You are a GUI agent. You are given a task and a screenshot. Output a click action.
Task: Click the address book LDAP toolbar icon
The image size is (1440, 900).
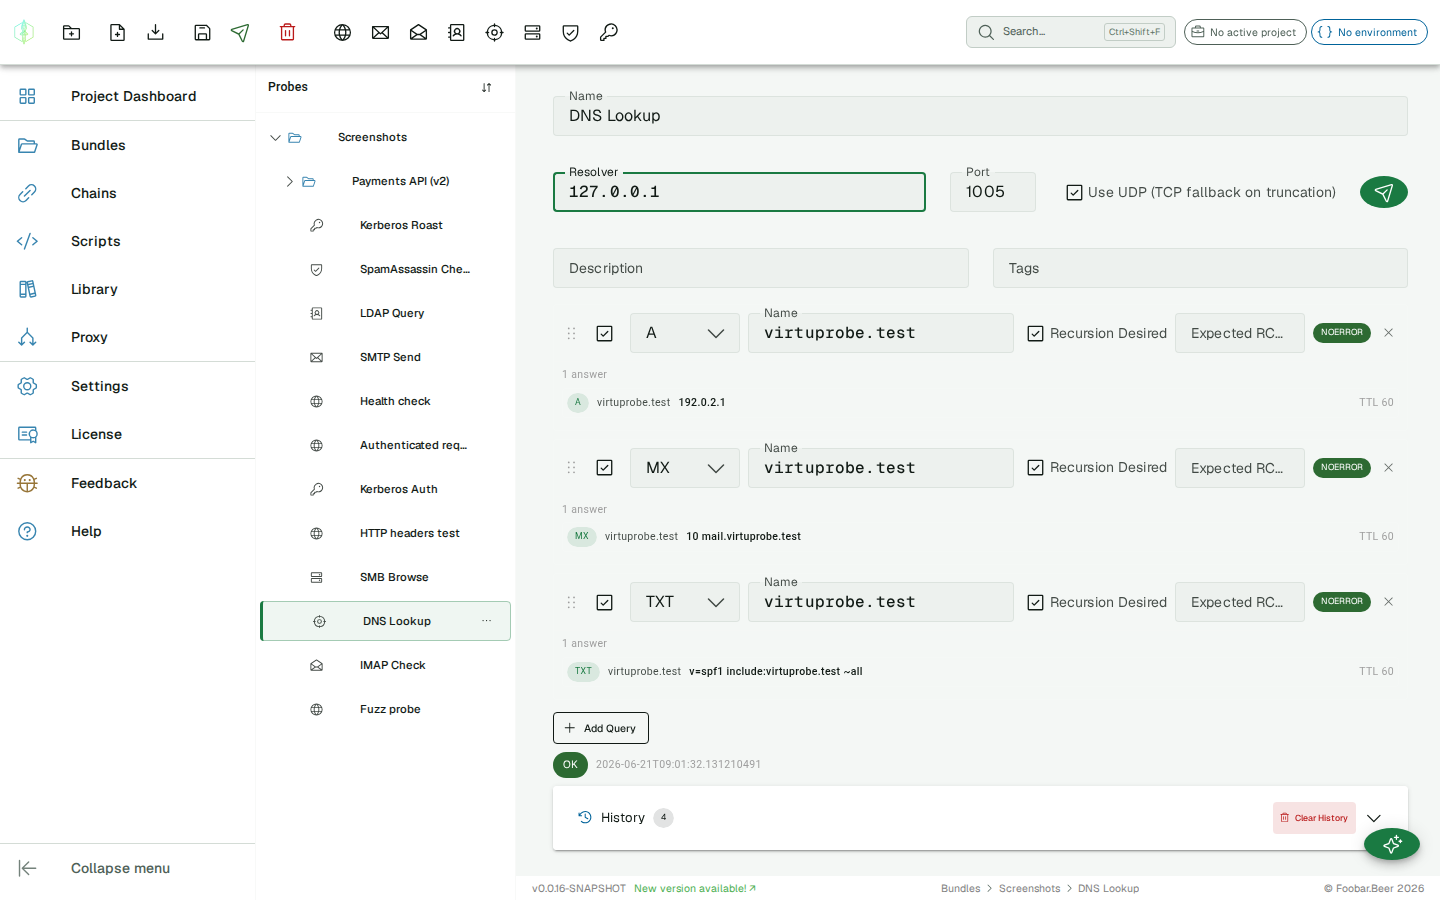(x=456, y=32)
